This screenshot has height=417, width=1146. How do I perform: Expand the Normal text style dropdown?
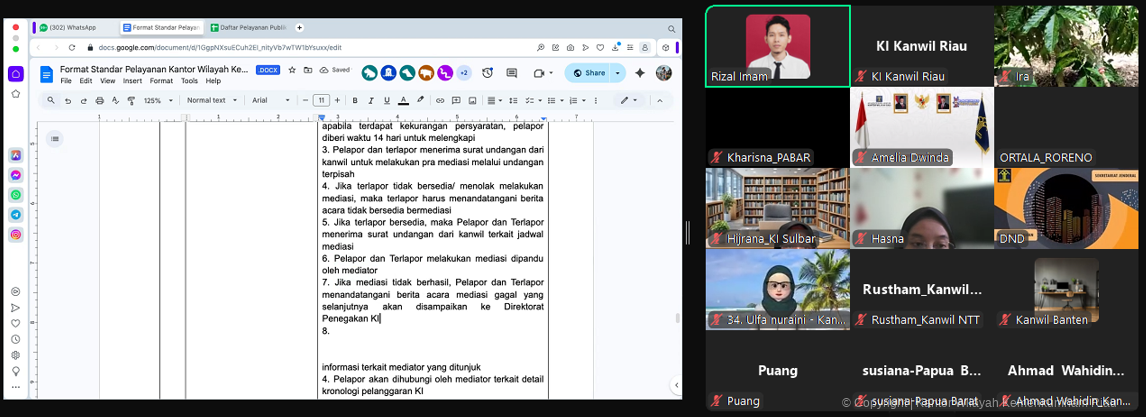click(x=211, y=100)
